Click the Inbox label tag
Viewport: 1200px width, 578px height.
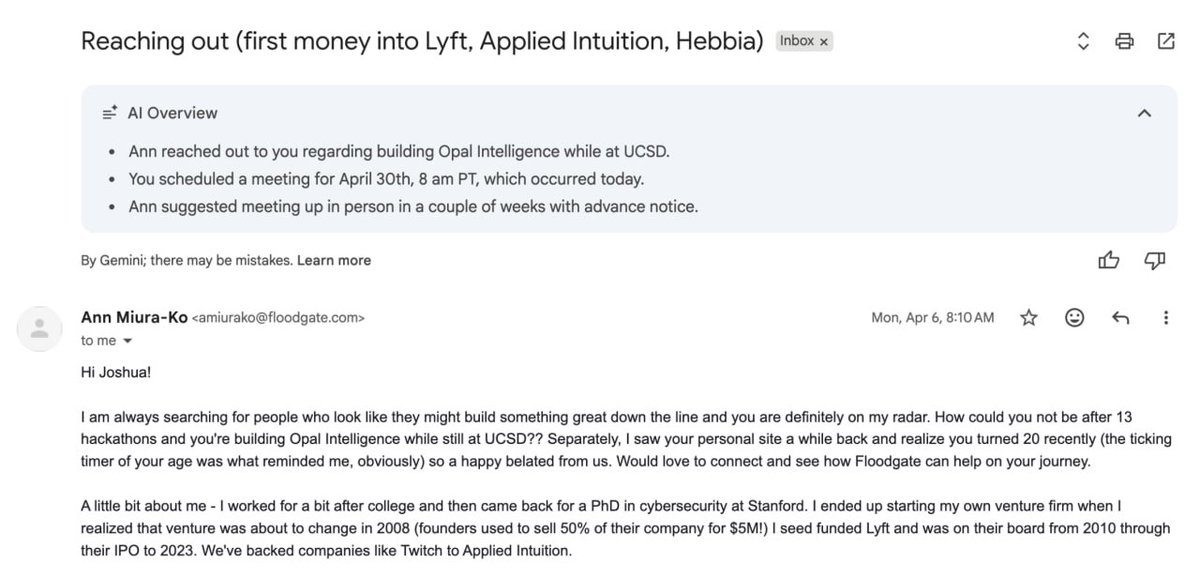point(797,42)
